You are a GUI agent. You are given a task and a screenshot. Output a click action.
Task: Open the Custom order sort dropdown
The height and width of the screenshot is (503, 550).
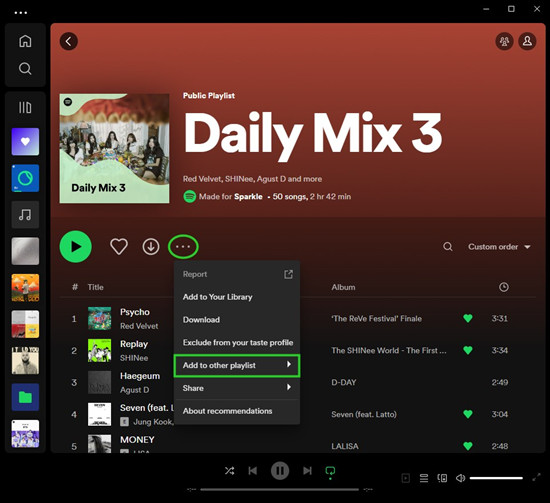[499, 247]
